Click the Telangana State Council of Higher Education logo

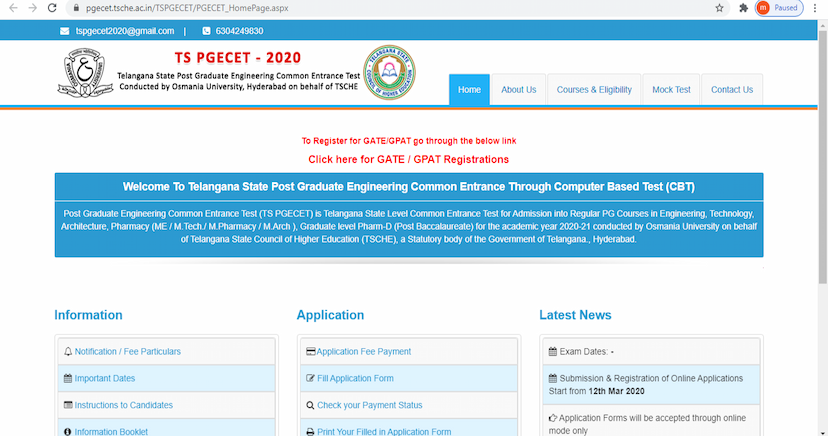click(x=389, y=72)
